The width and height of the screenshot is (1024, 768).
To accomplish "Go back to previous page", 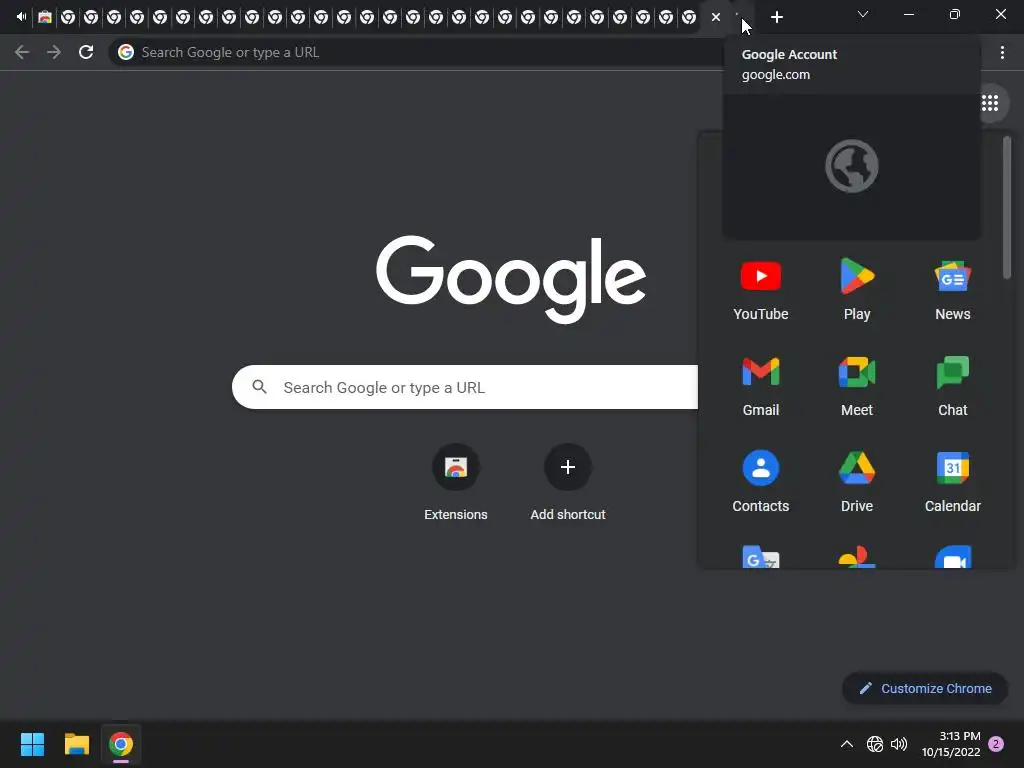I will (x=22, y=52).
